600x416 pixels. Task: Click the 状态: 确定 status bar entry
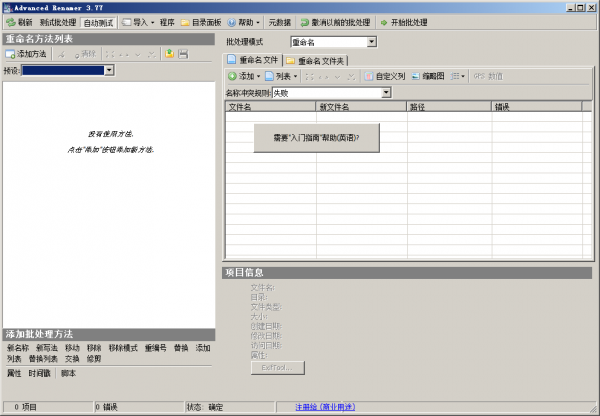tap(230, 407)
